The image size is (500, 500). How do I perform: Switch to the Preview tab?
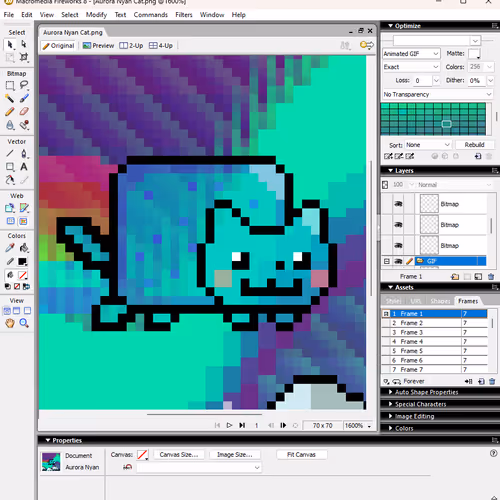pos(98,46)
